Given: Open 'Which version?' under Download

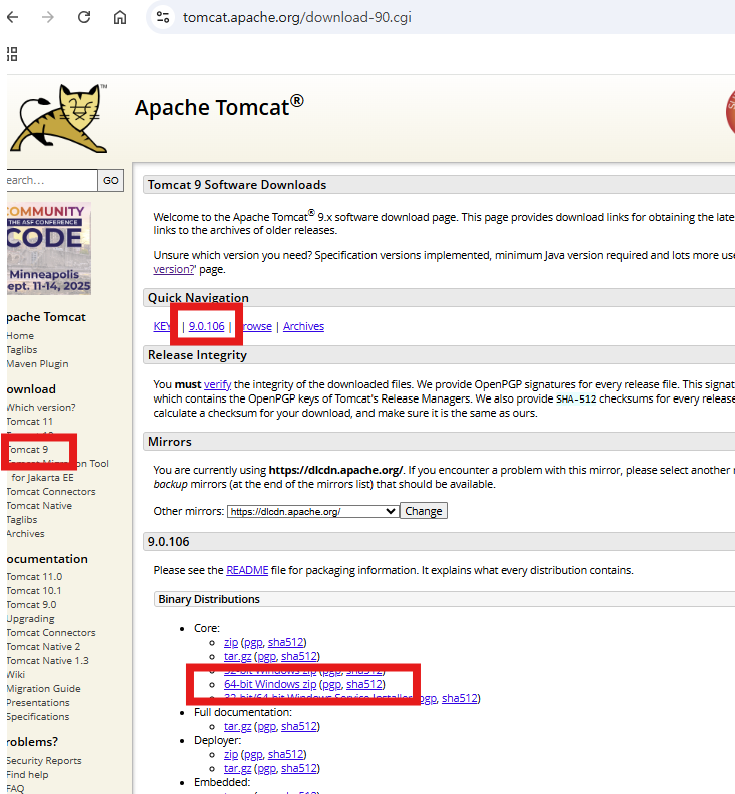Looking at the screenshot, I should (x=41, y=408).
